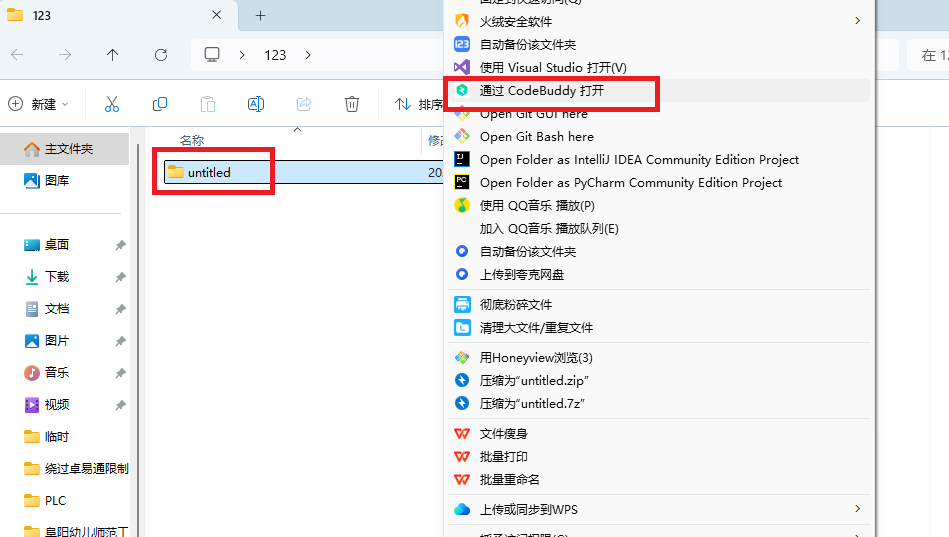Click the Delete trash icon
949x537 pixels.
pyautogui.click(x=352, y=104)
